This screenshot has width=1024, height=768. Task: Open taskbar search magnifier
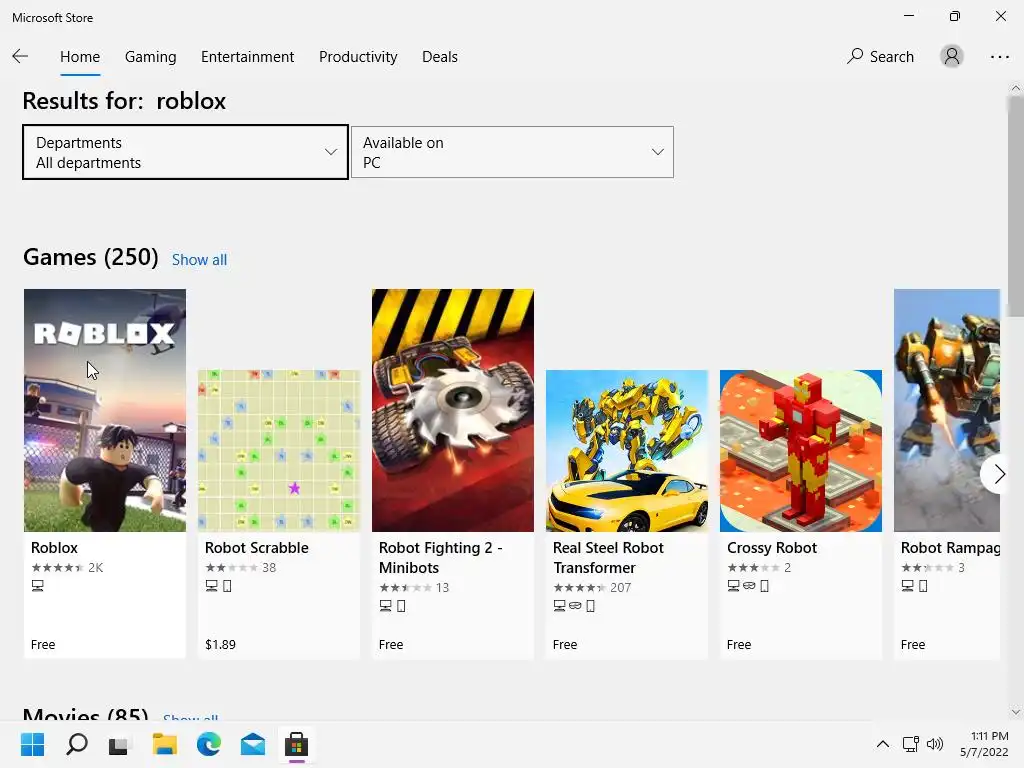pos(77,744)
